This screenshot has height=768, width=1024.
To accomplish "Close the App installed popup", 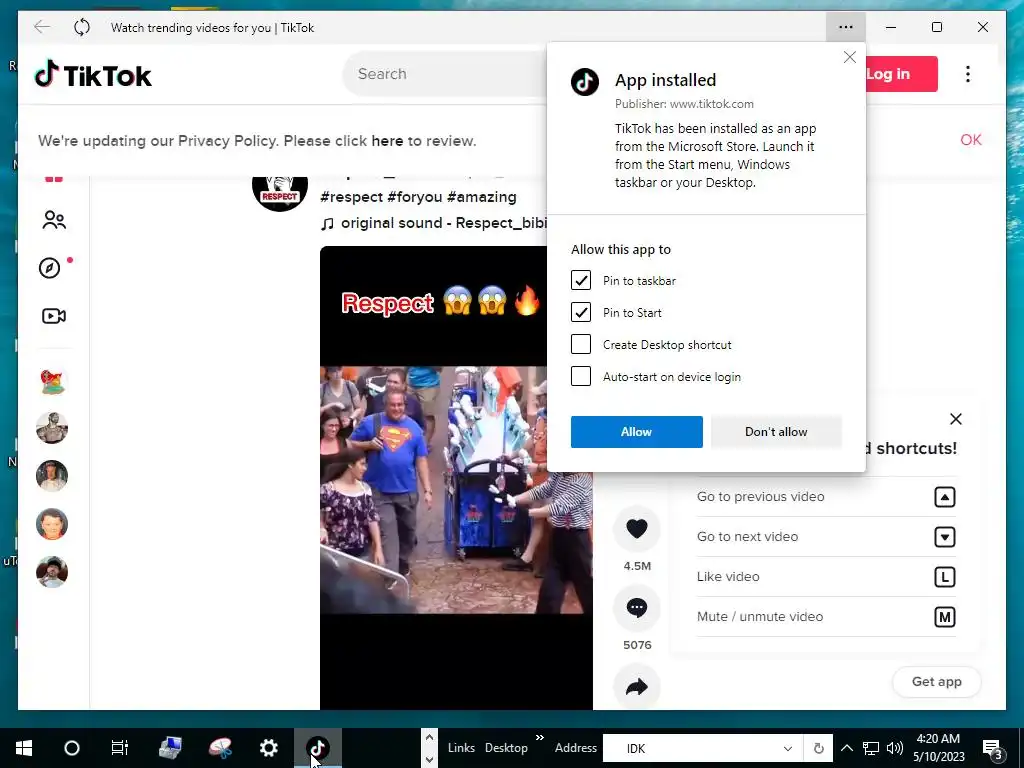I will [x=850, y=57].
